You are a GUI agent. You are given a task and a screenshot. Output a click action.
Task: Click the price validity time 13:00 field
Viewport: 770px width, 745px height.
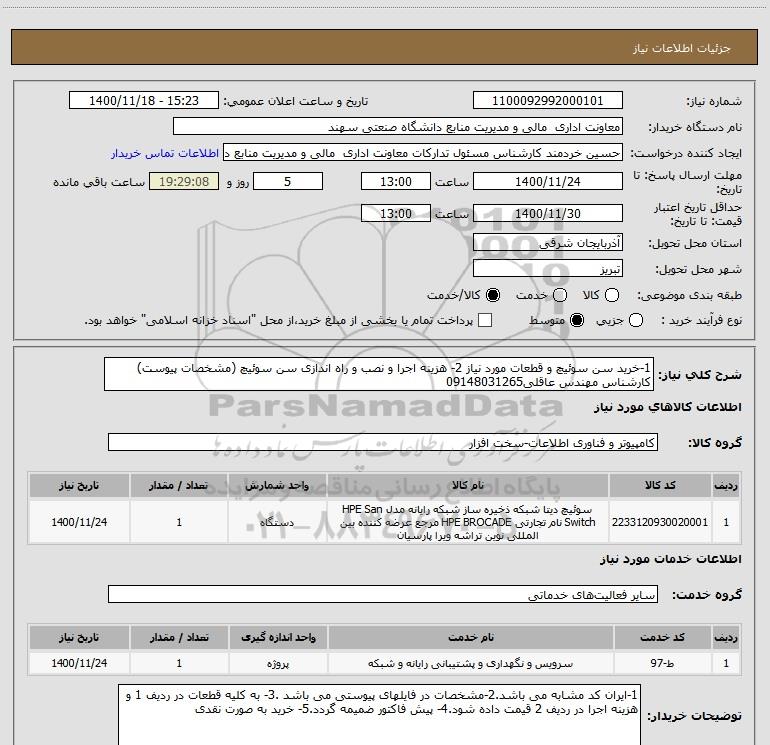pyautogui.click(x=396, y=213)
